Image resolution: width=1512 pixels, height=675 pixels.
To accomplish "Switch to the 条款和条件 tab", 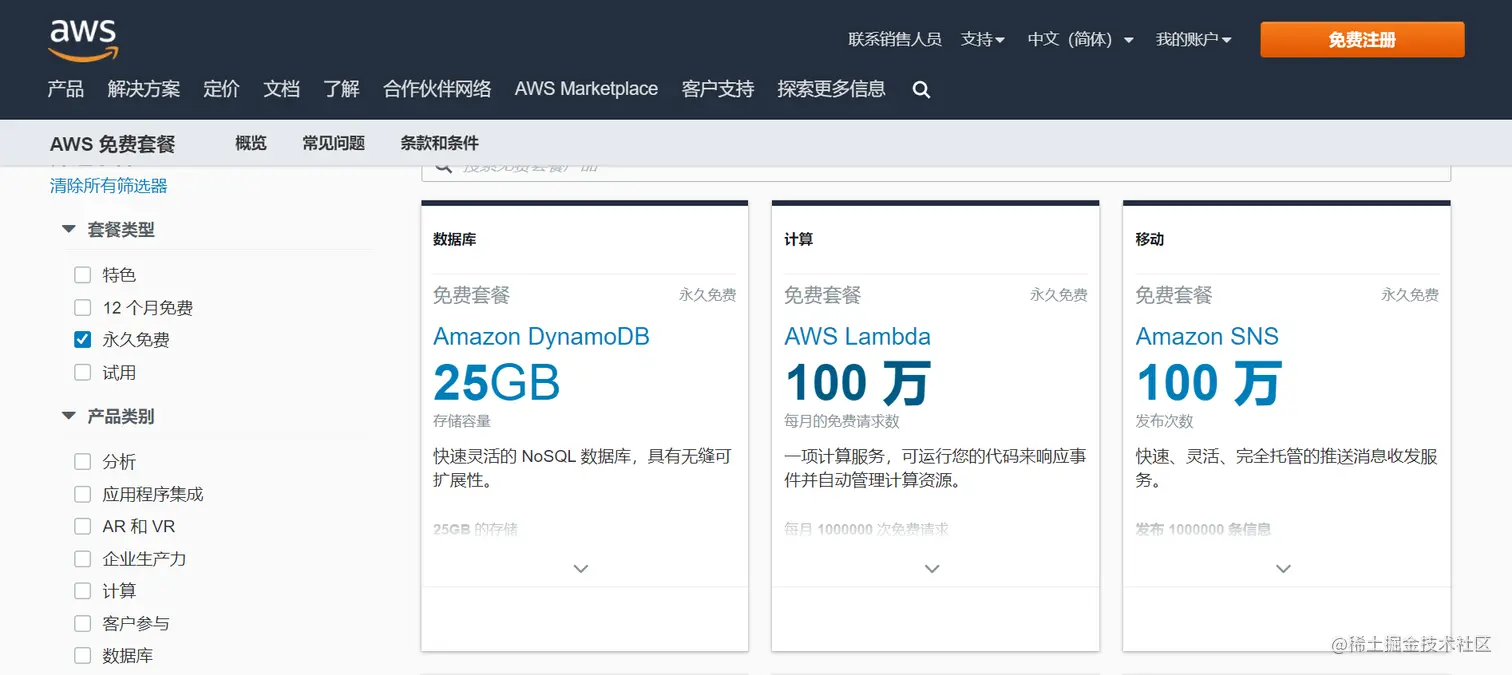I will (x=440, y=143).
